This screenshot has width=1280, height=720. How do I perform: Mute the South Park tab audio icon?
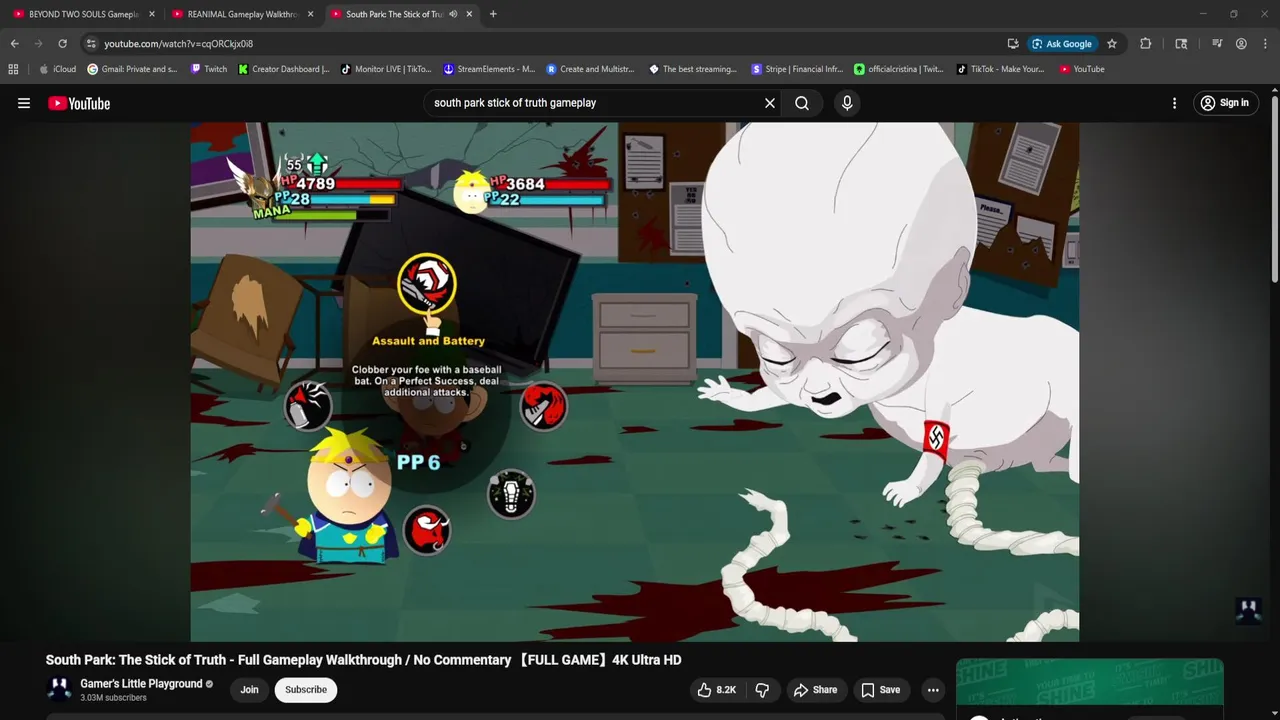pos(453,14)
